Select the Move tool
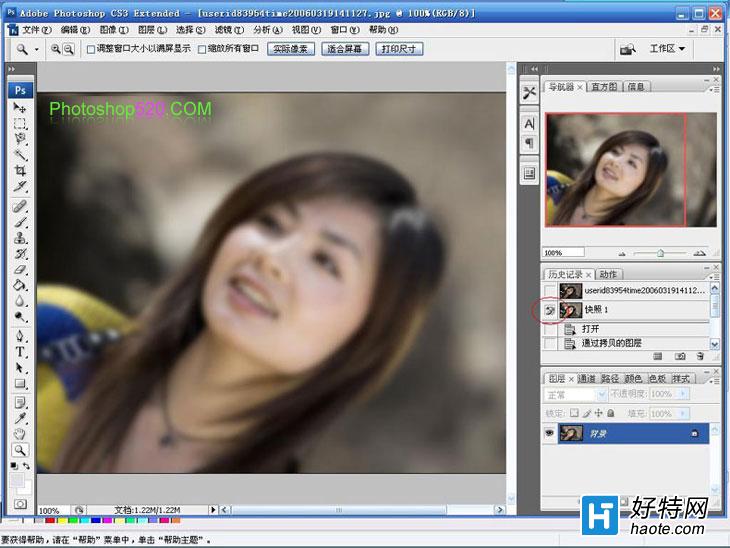 tap(20, 108)
